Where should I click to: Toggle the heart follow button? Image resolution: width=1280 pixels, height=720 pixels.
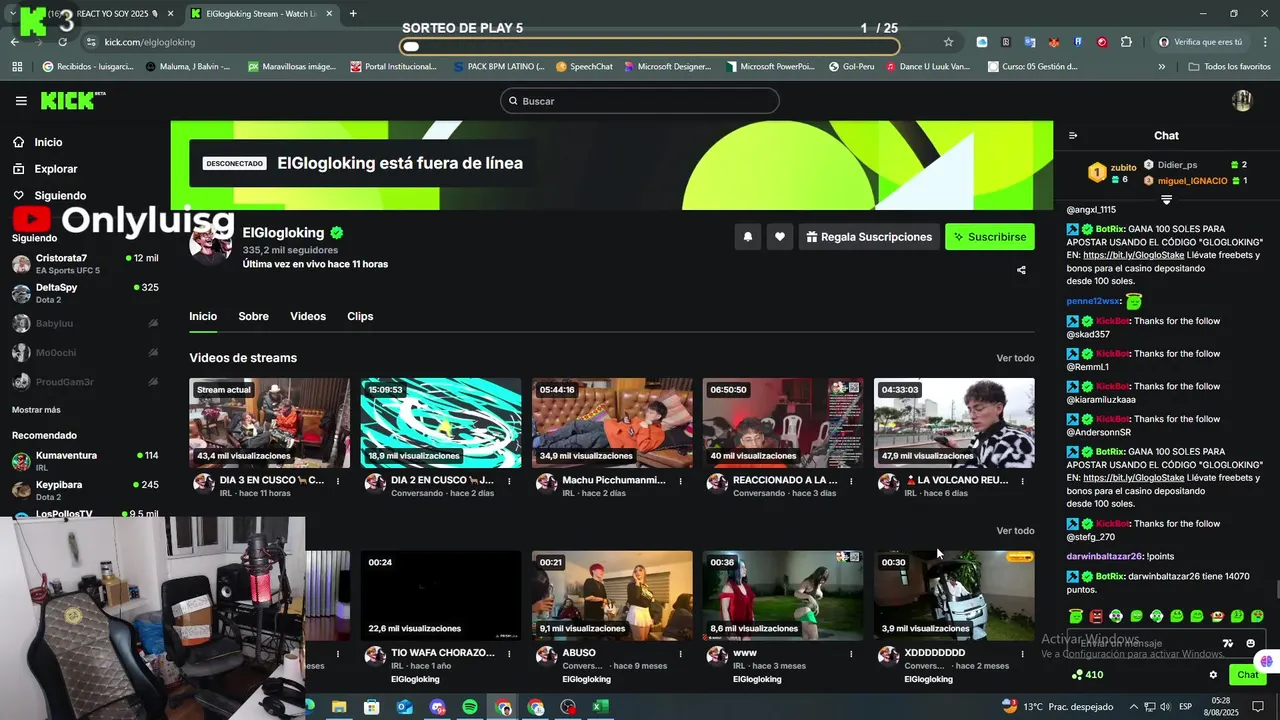tap(780, 237)
